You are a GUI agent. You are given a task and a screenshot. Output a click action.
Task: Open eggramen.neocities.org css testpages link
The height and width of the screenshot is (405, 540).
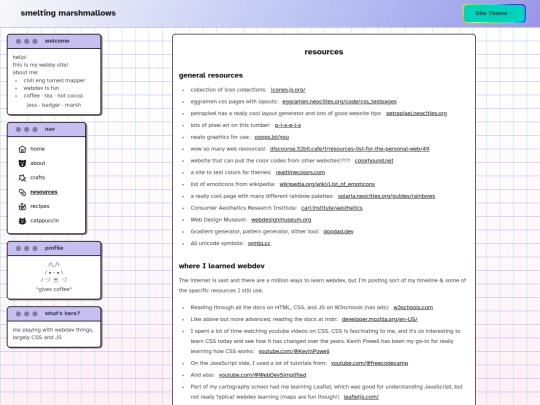click(339, 102)
